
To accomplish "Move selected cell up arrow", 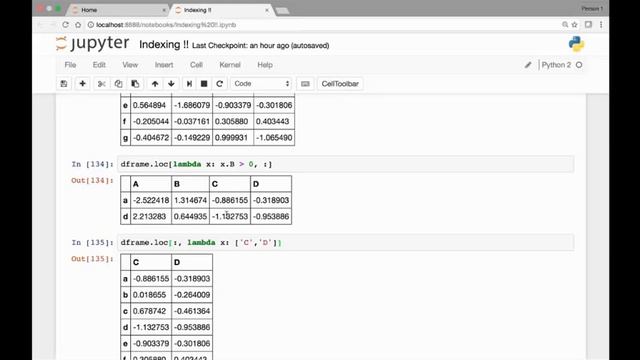I will tap(155, 84).
